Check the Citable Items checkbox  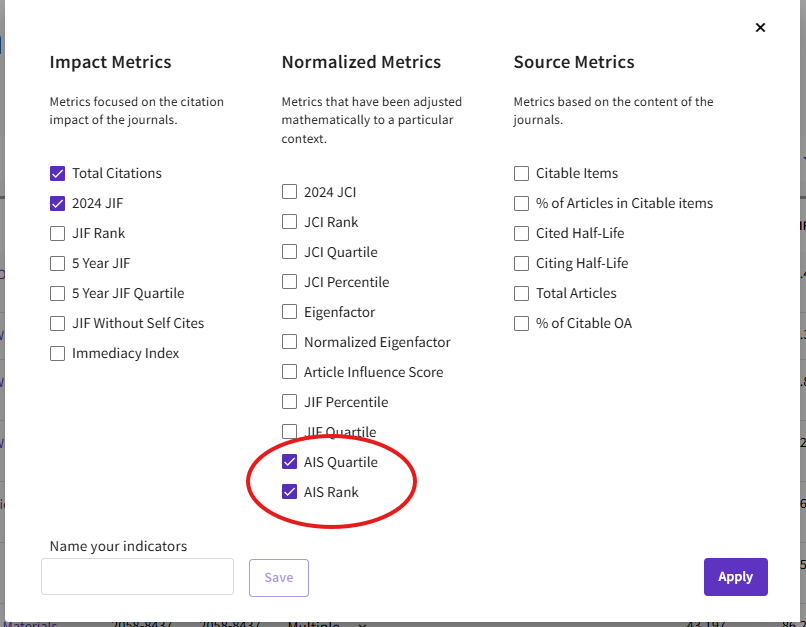click(522, 173)
